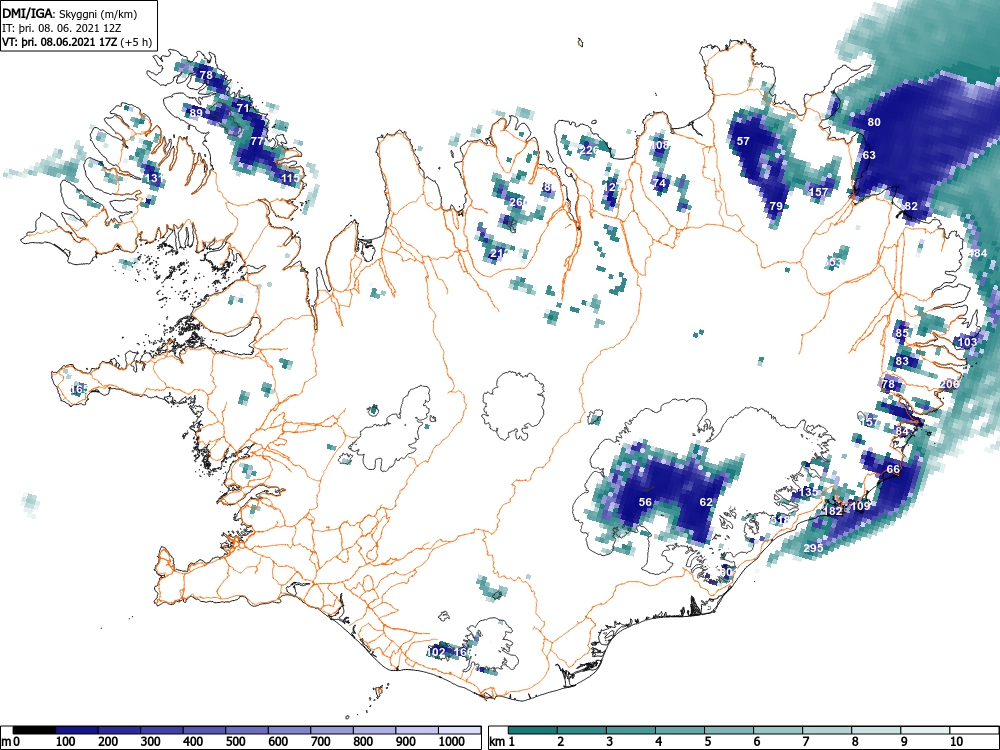The height and width of the screenshot is (750, 1000).
Task: Click the visibility value 80 offshore northeast
Action: pyautogui.click(x=874, y=122)
